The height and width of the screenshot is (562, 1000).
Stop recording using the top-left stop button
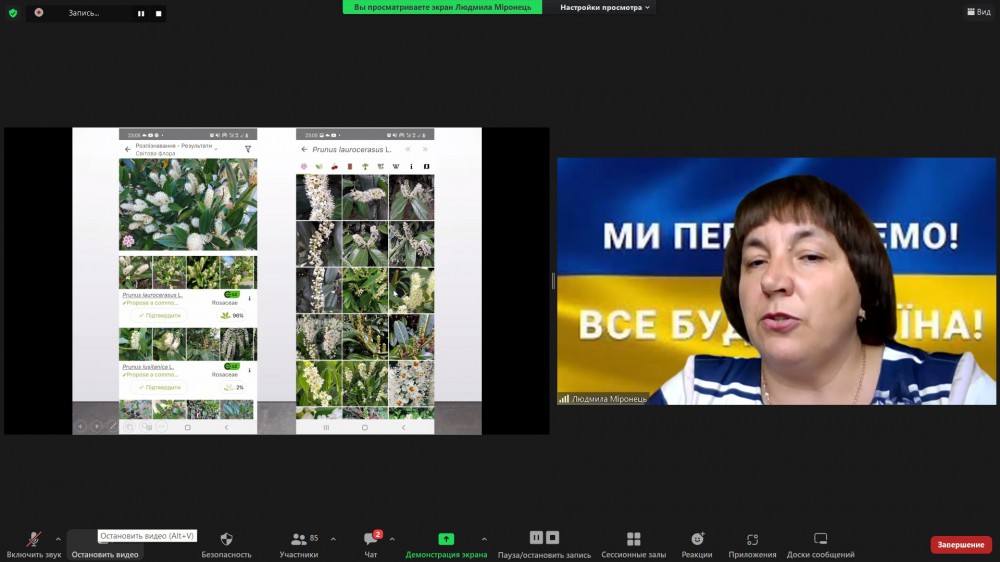(x=158, y=13)
